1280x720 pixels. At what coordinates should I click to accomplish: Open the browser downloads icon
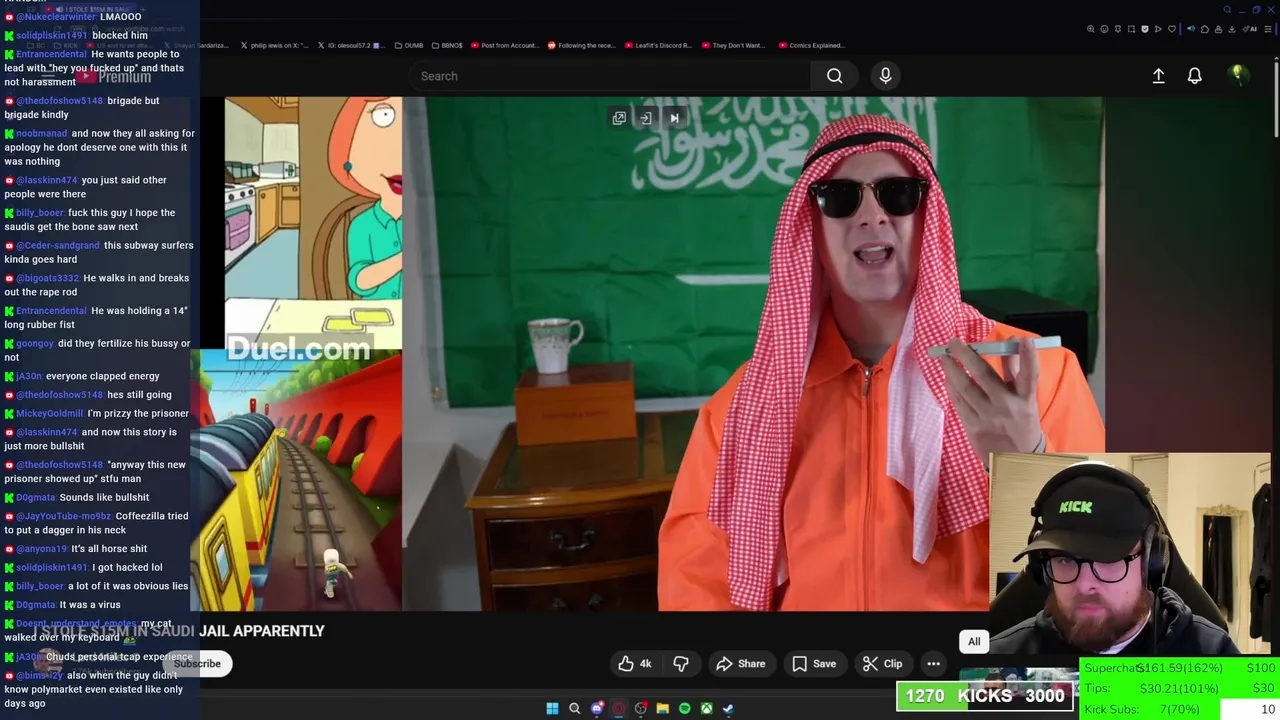[1232, 29]
